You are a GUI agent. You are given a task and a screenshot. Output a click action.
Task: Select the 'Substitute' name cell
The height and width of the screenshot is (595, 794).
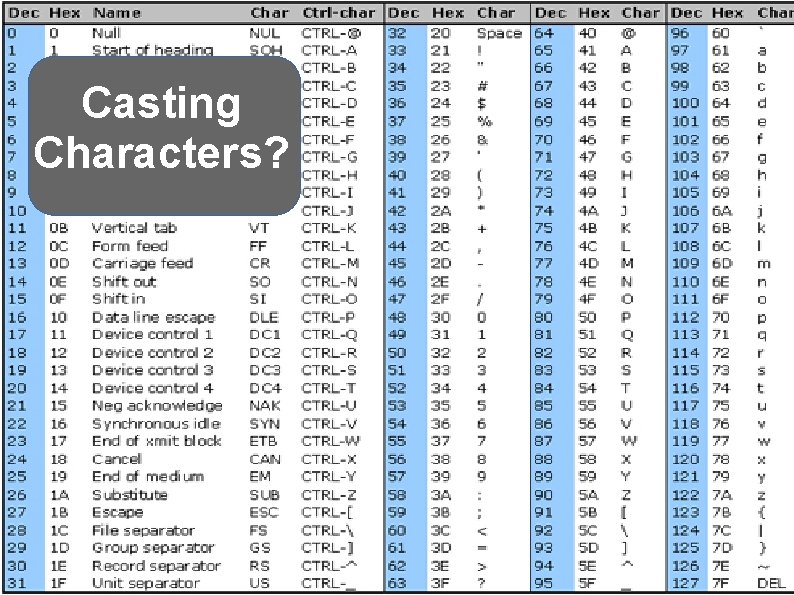[130, 495]
